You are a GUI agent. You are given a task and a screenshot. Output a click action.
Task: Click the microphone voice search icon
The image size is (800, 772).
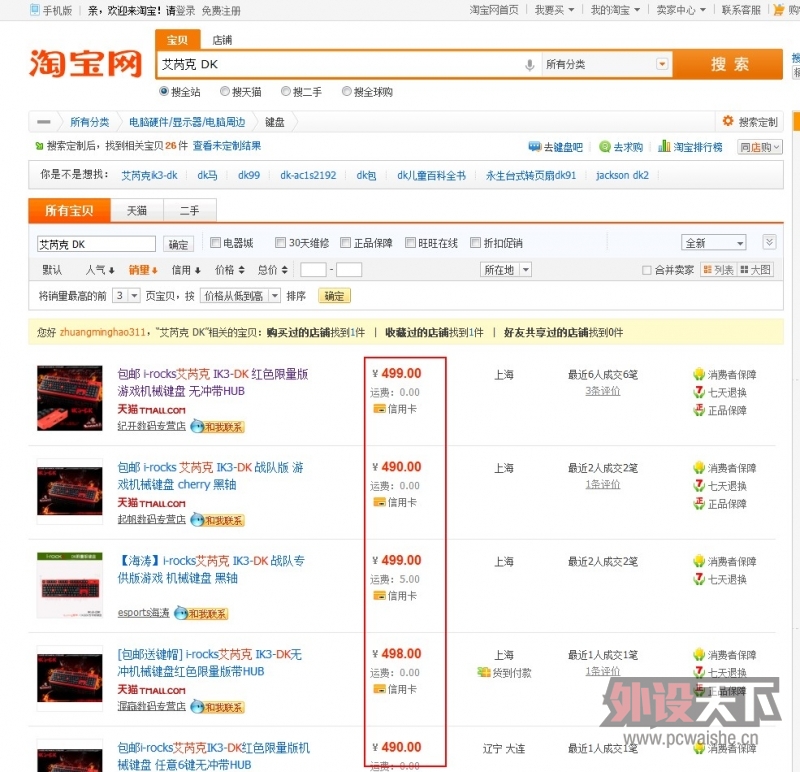click(530, 65)
